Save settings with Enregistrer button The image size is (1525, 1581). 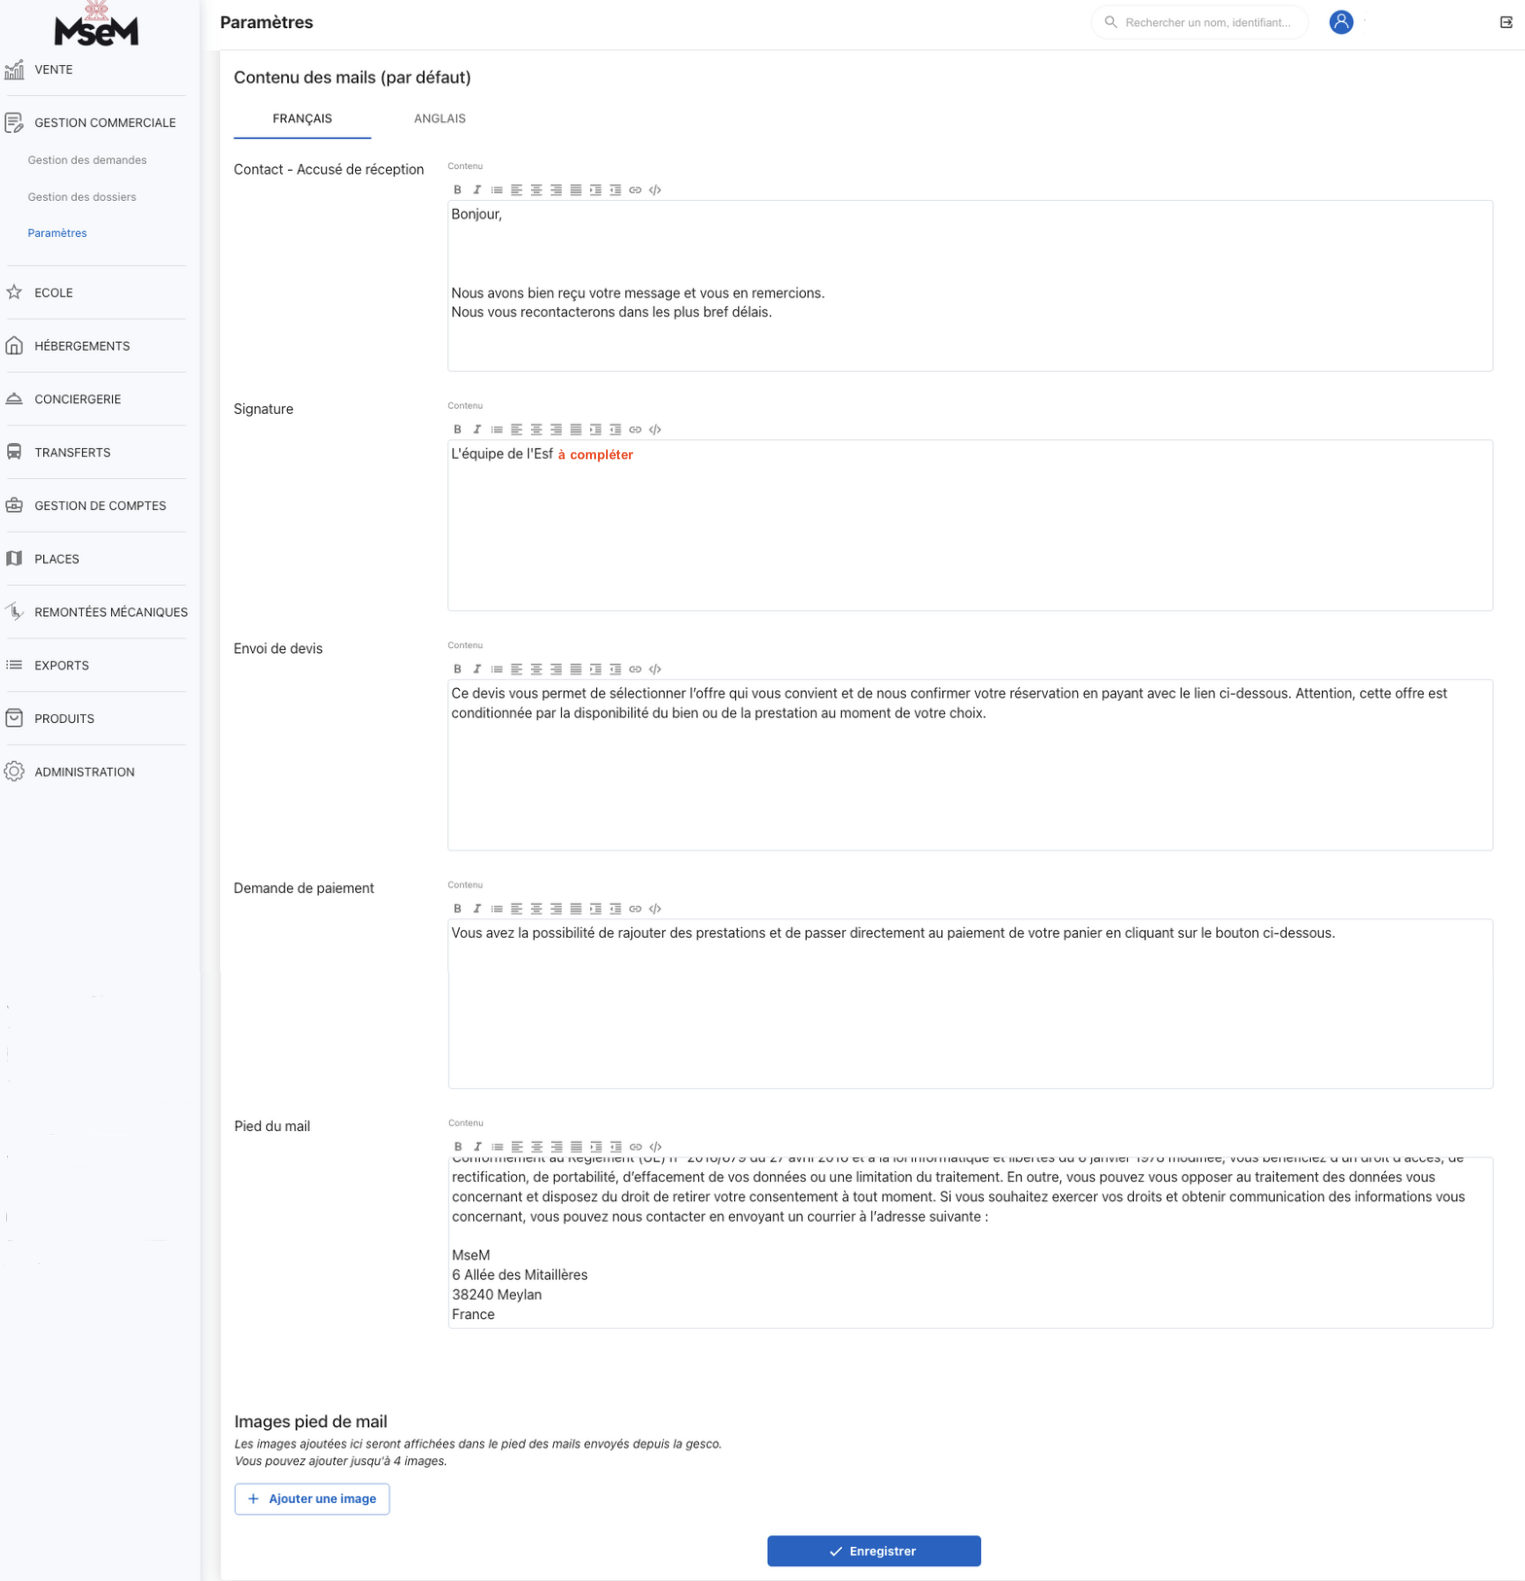point(873,1551)
